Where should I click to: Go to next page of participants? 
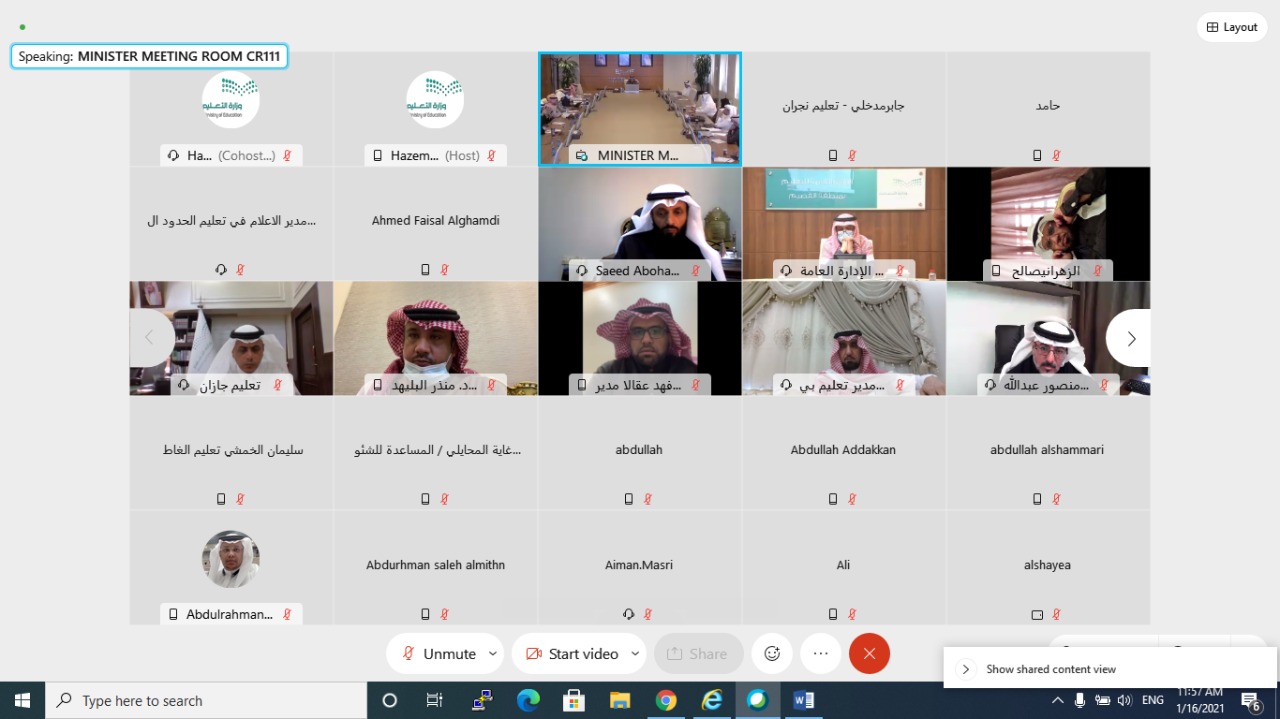(1131, 338)
